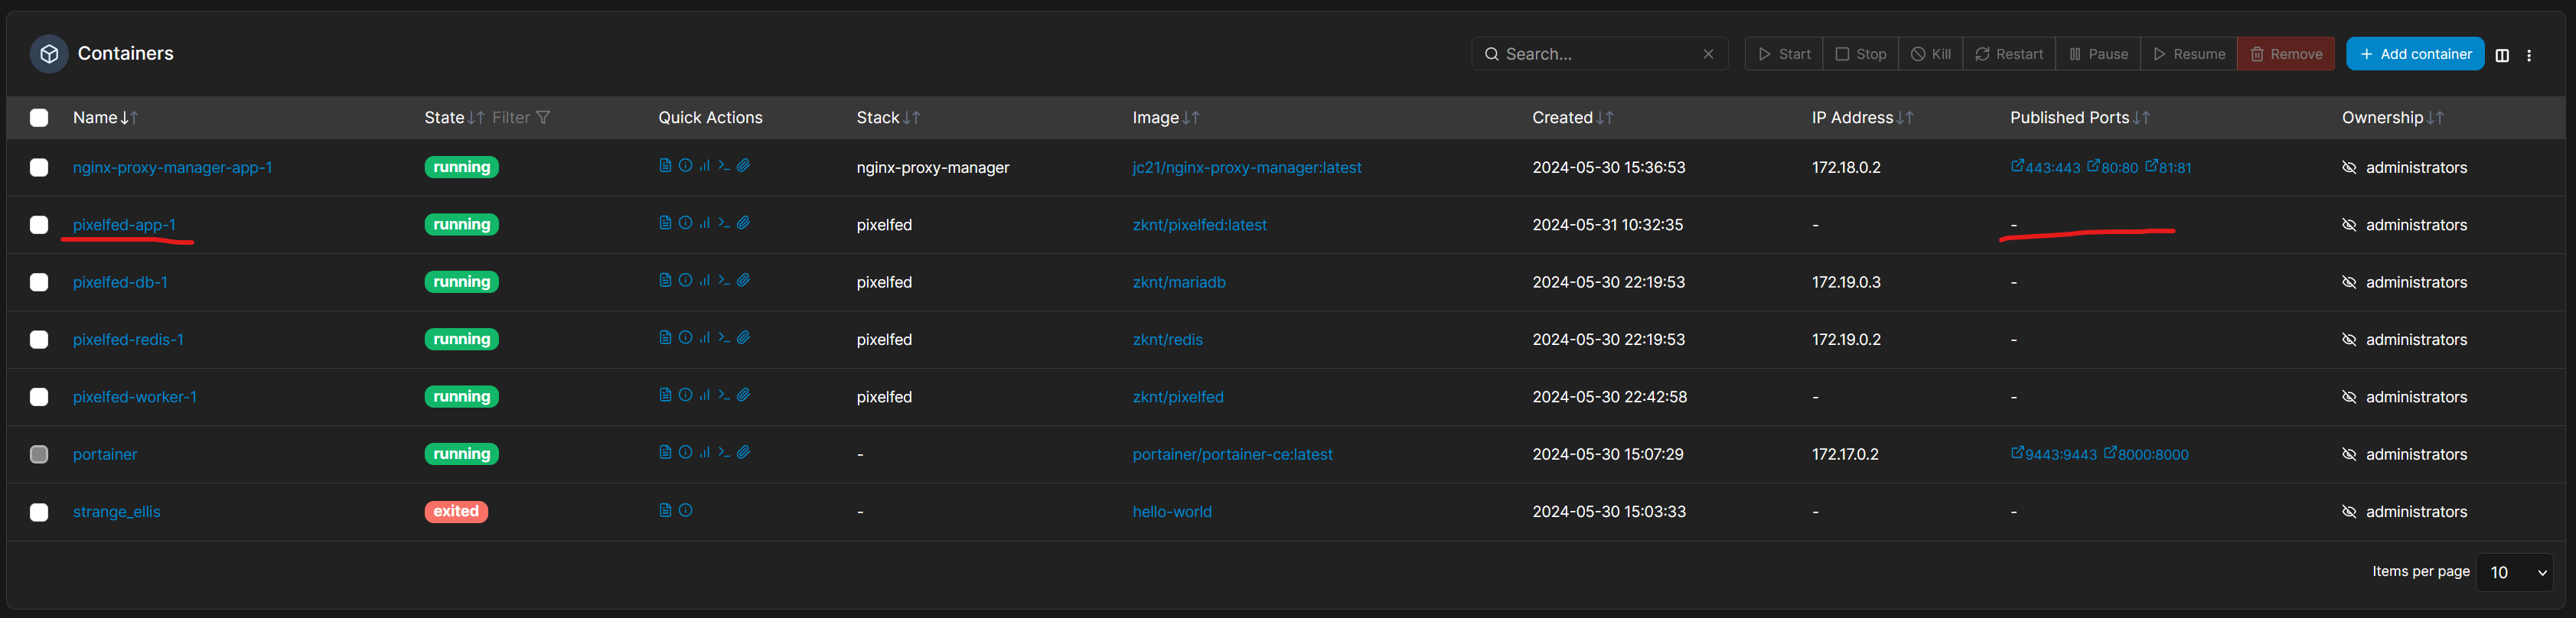Open exec console for pixelfed-db-1
Image resolution: width=2576 pixels, height=618 pixels.
(724, 281)
